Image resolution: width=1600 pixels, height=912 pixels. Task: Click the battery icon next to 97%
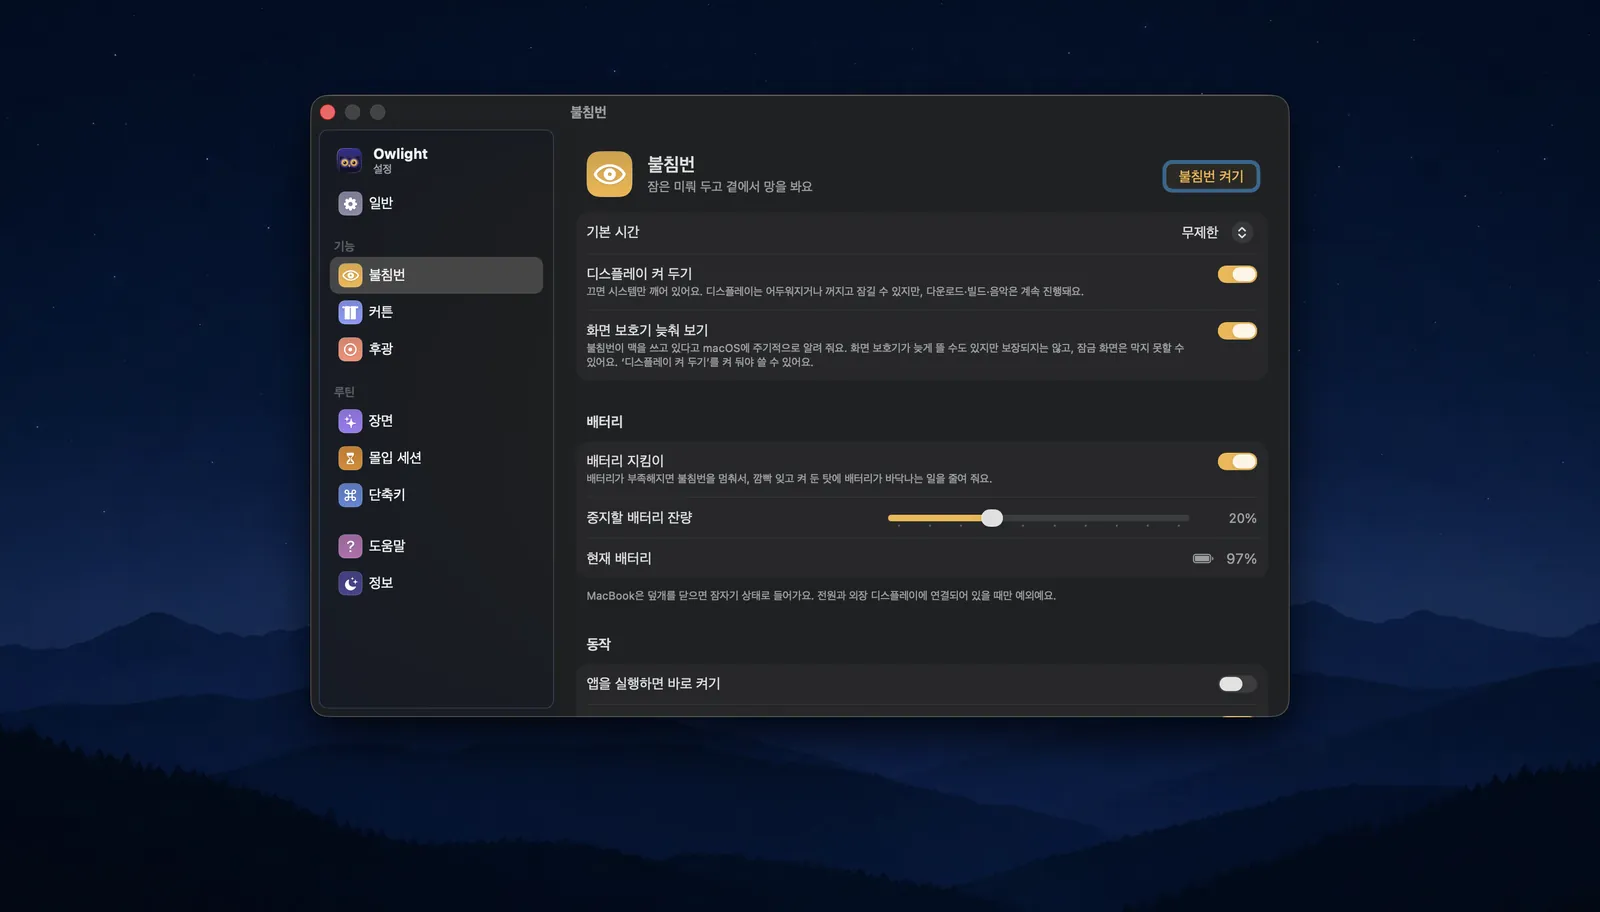(1203, 559)
